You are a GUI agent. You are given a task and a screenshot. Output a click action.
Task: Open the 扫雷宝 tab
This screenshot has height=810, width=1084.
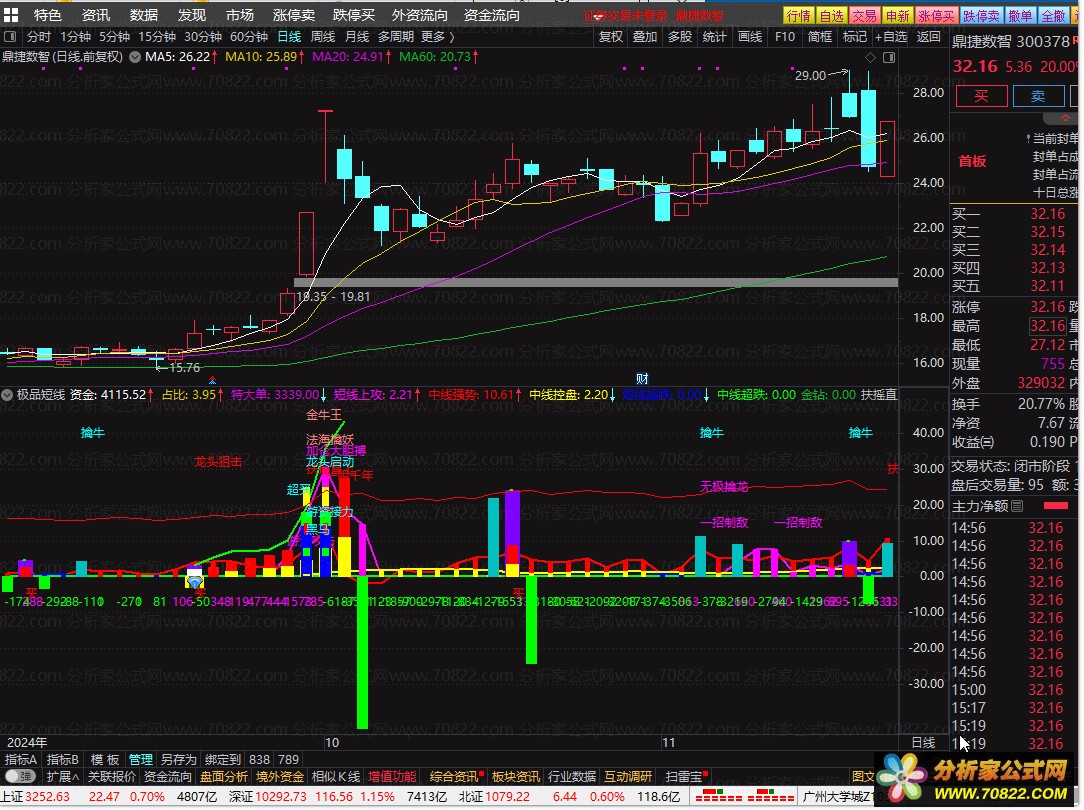click(684, 777)
